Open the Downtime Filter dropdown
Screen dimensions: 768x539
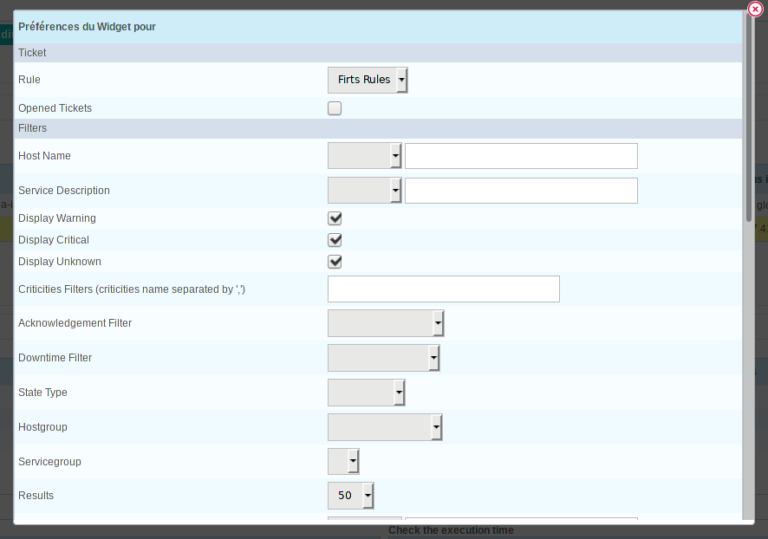383,358
